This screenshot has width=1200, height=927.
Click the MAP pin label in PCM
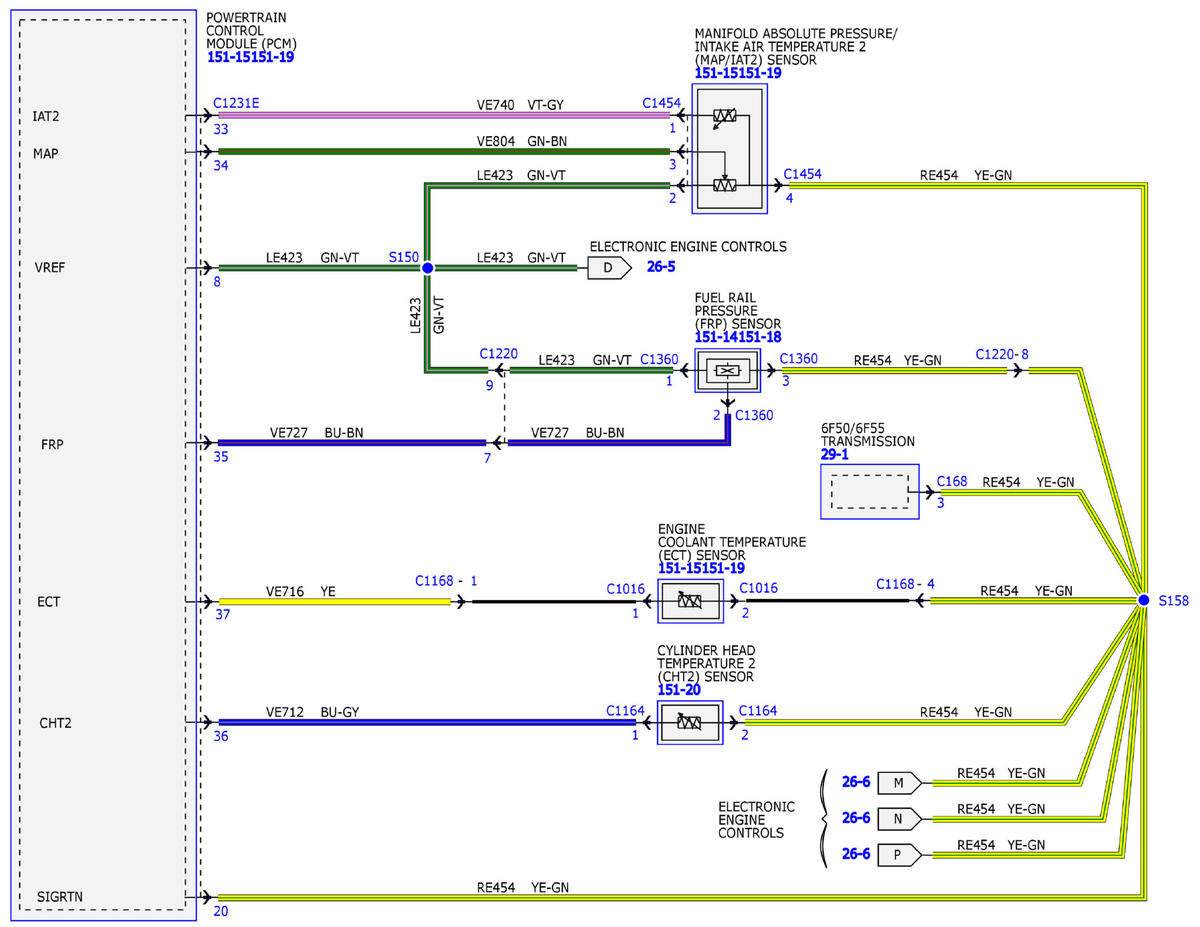[x=45, y=153]
